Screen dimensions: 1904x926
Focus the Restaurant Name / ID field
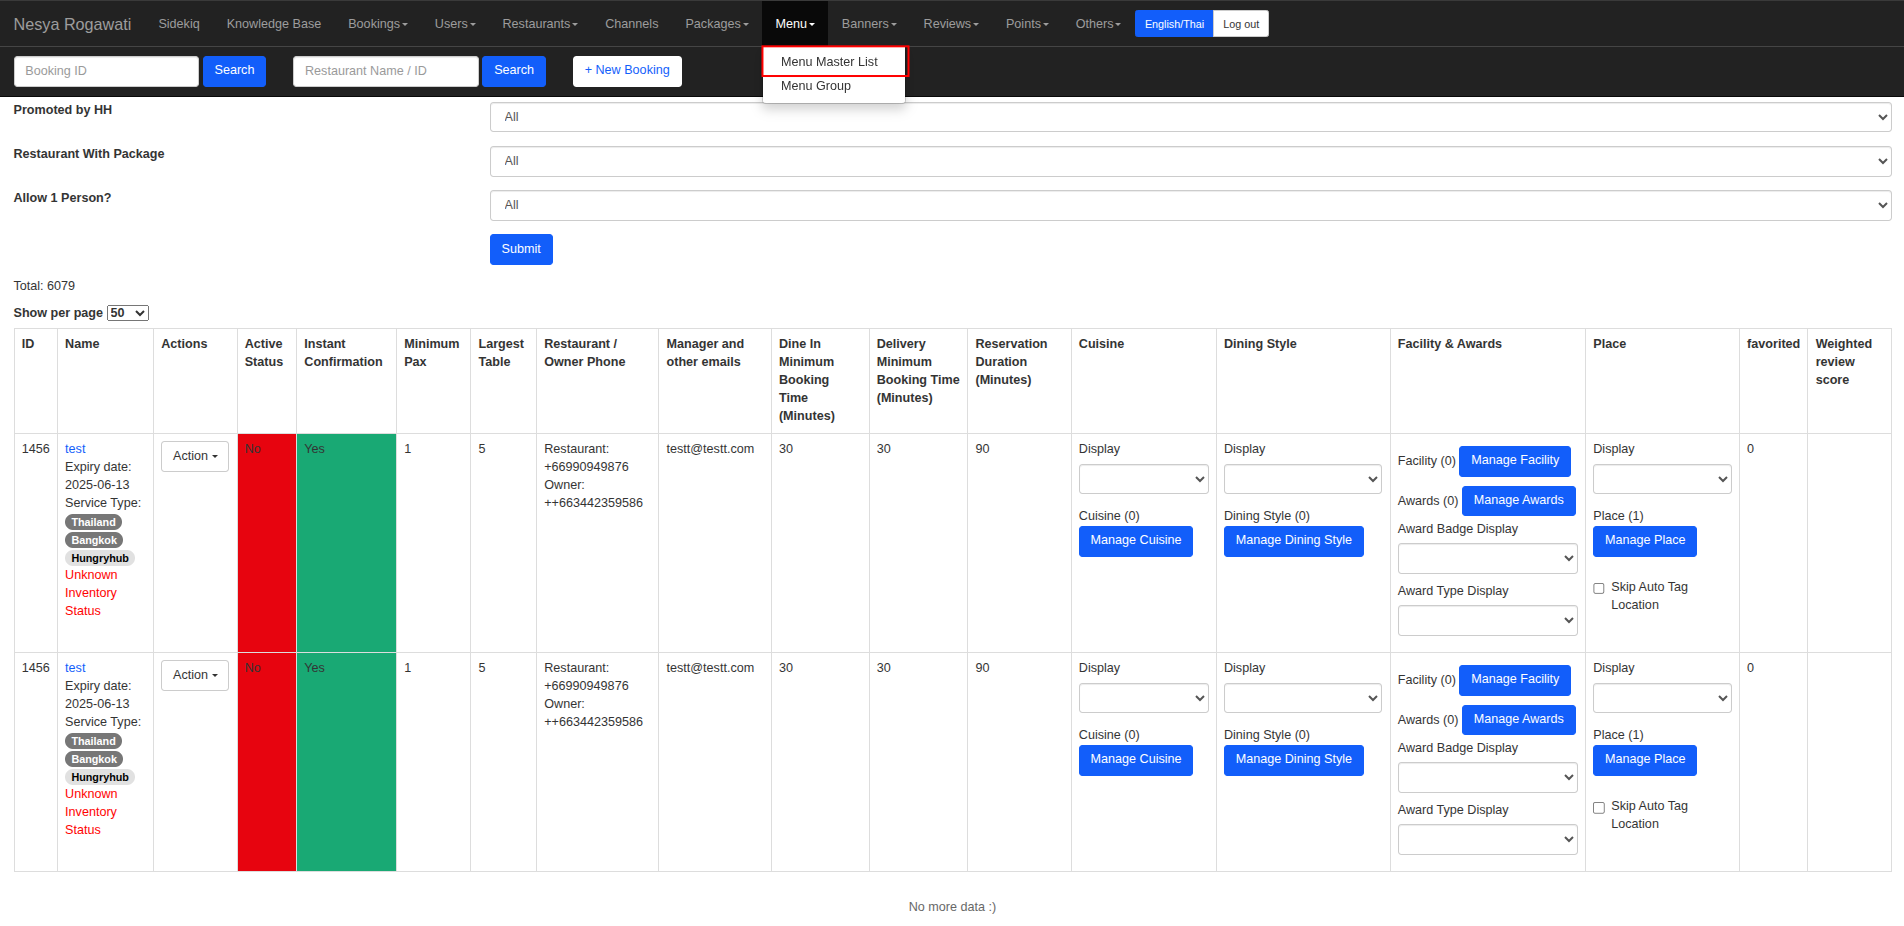point(385,71)
